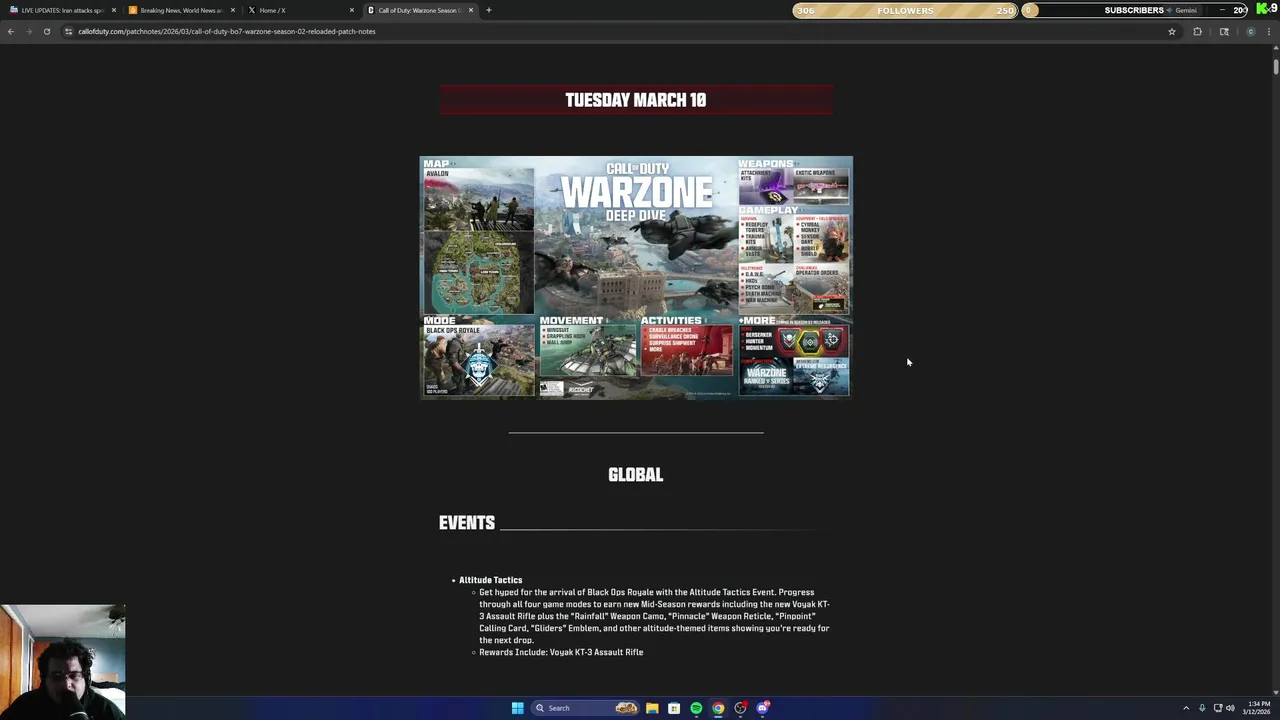Open a new browser tab
The height and width of the screenshot is (720, 1280).
[488, 10]
